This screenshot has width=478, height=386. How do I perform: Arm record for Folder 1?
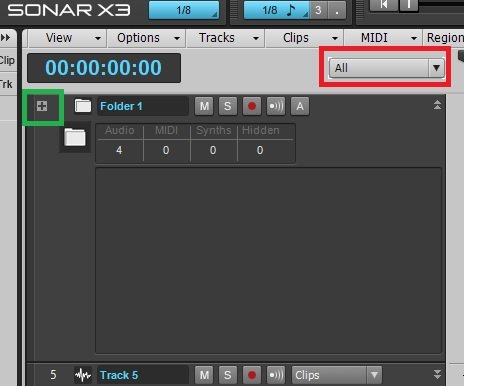click(x=252, y=106)
